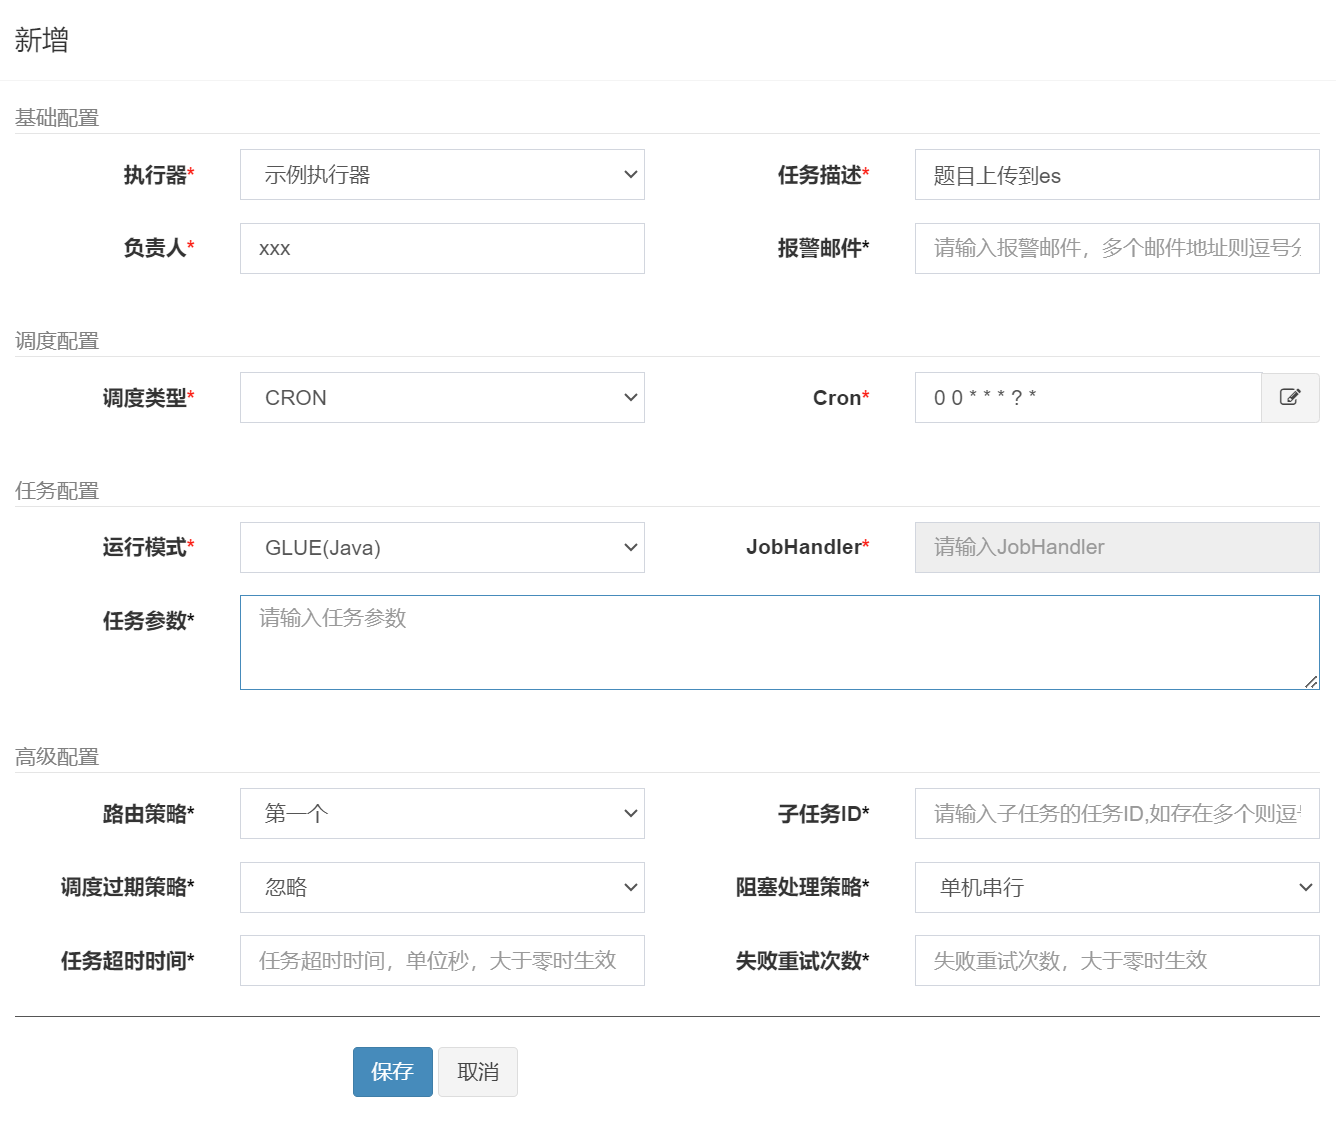Image resolution: width=1336 pixels, height=1135 pixels.
Task: Click the 失败重试次数 input field
Action: click(x=1116, y=961)
